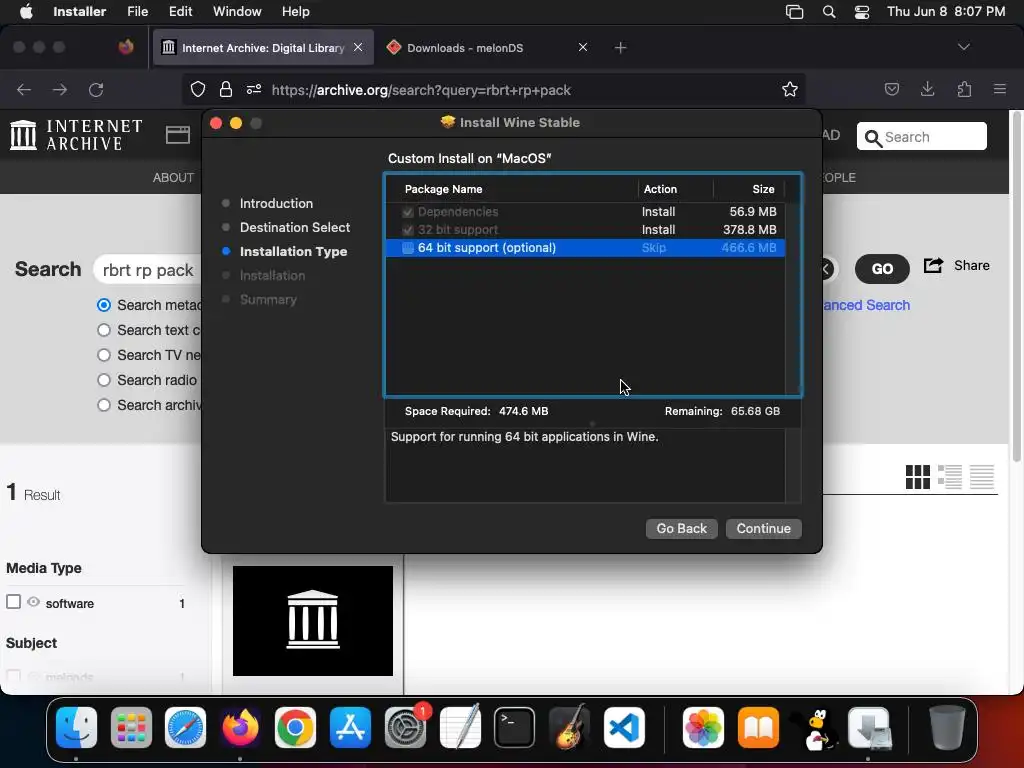Select the Search TV news radio button
This screenshot has width=1024, height=768.
click(x=104, y=355)
